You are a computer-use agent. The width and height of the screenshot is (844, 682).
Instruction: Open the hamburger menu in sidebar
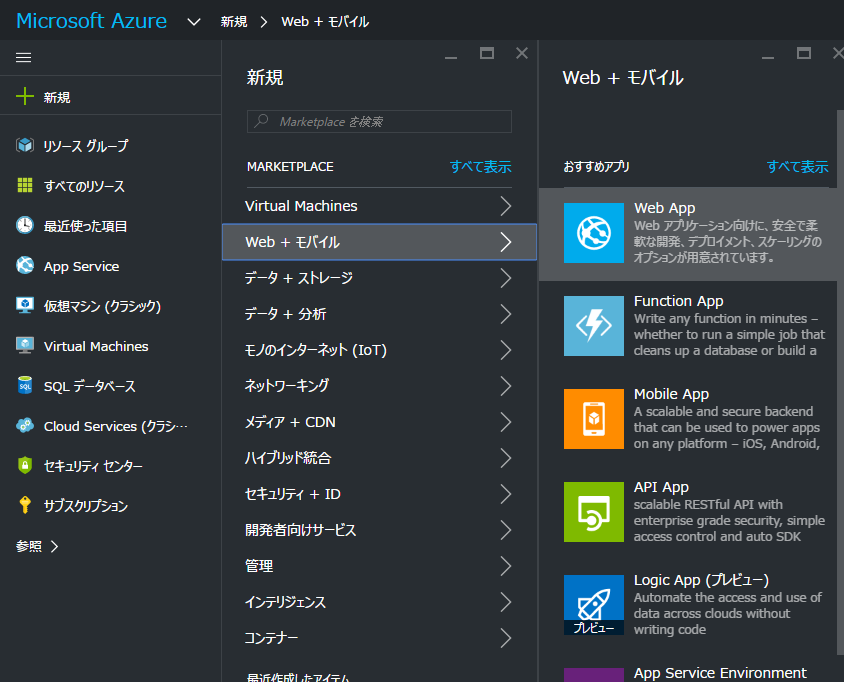pyautogui.click(x=23, y=58)
